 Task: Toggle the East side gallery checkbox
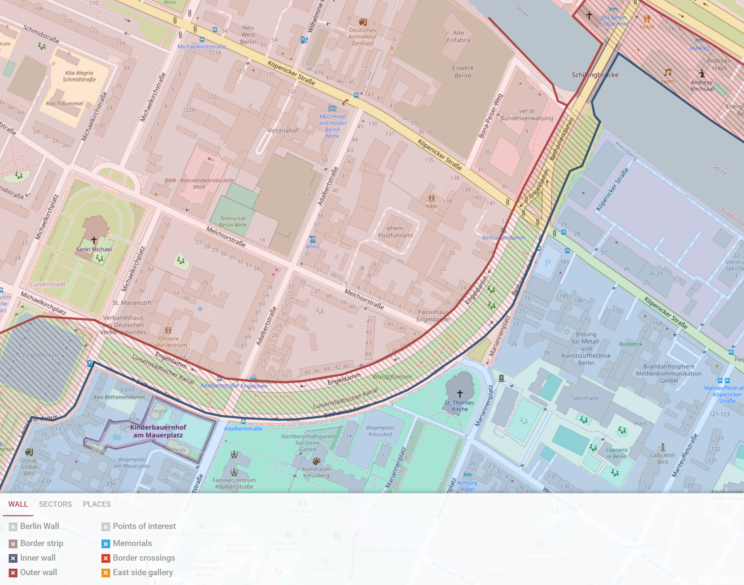pos(106,574)
